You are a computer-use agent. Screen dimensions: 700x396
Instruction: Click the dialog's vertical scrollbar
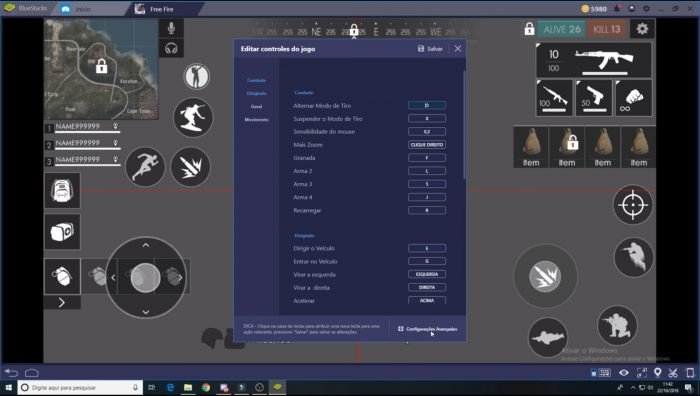[x=464, y=125]
